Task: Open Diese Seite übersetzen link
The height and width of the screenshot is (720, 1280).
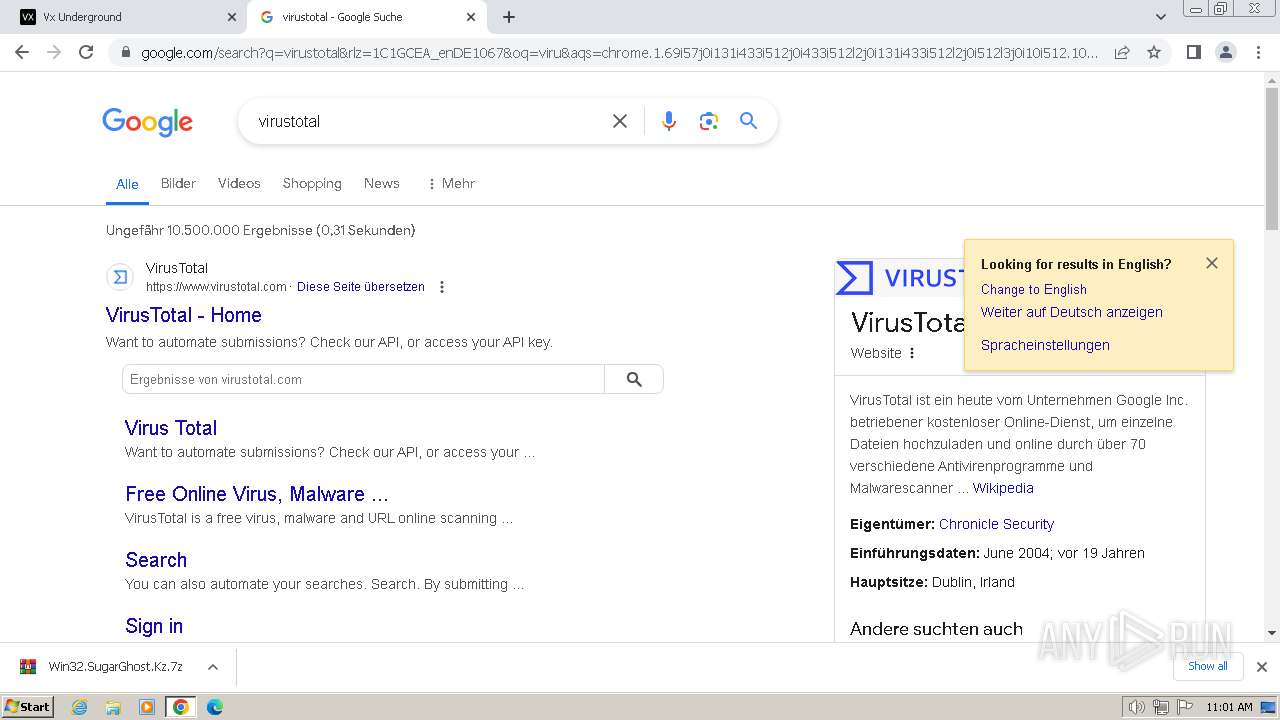Action: (x=360, y=287)
